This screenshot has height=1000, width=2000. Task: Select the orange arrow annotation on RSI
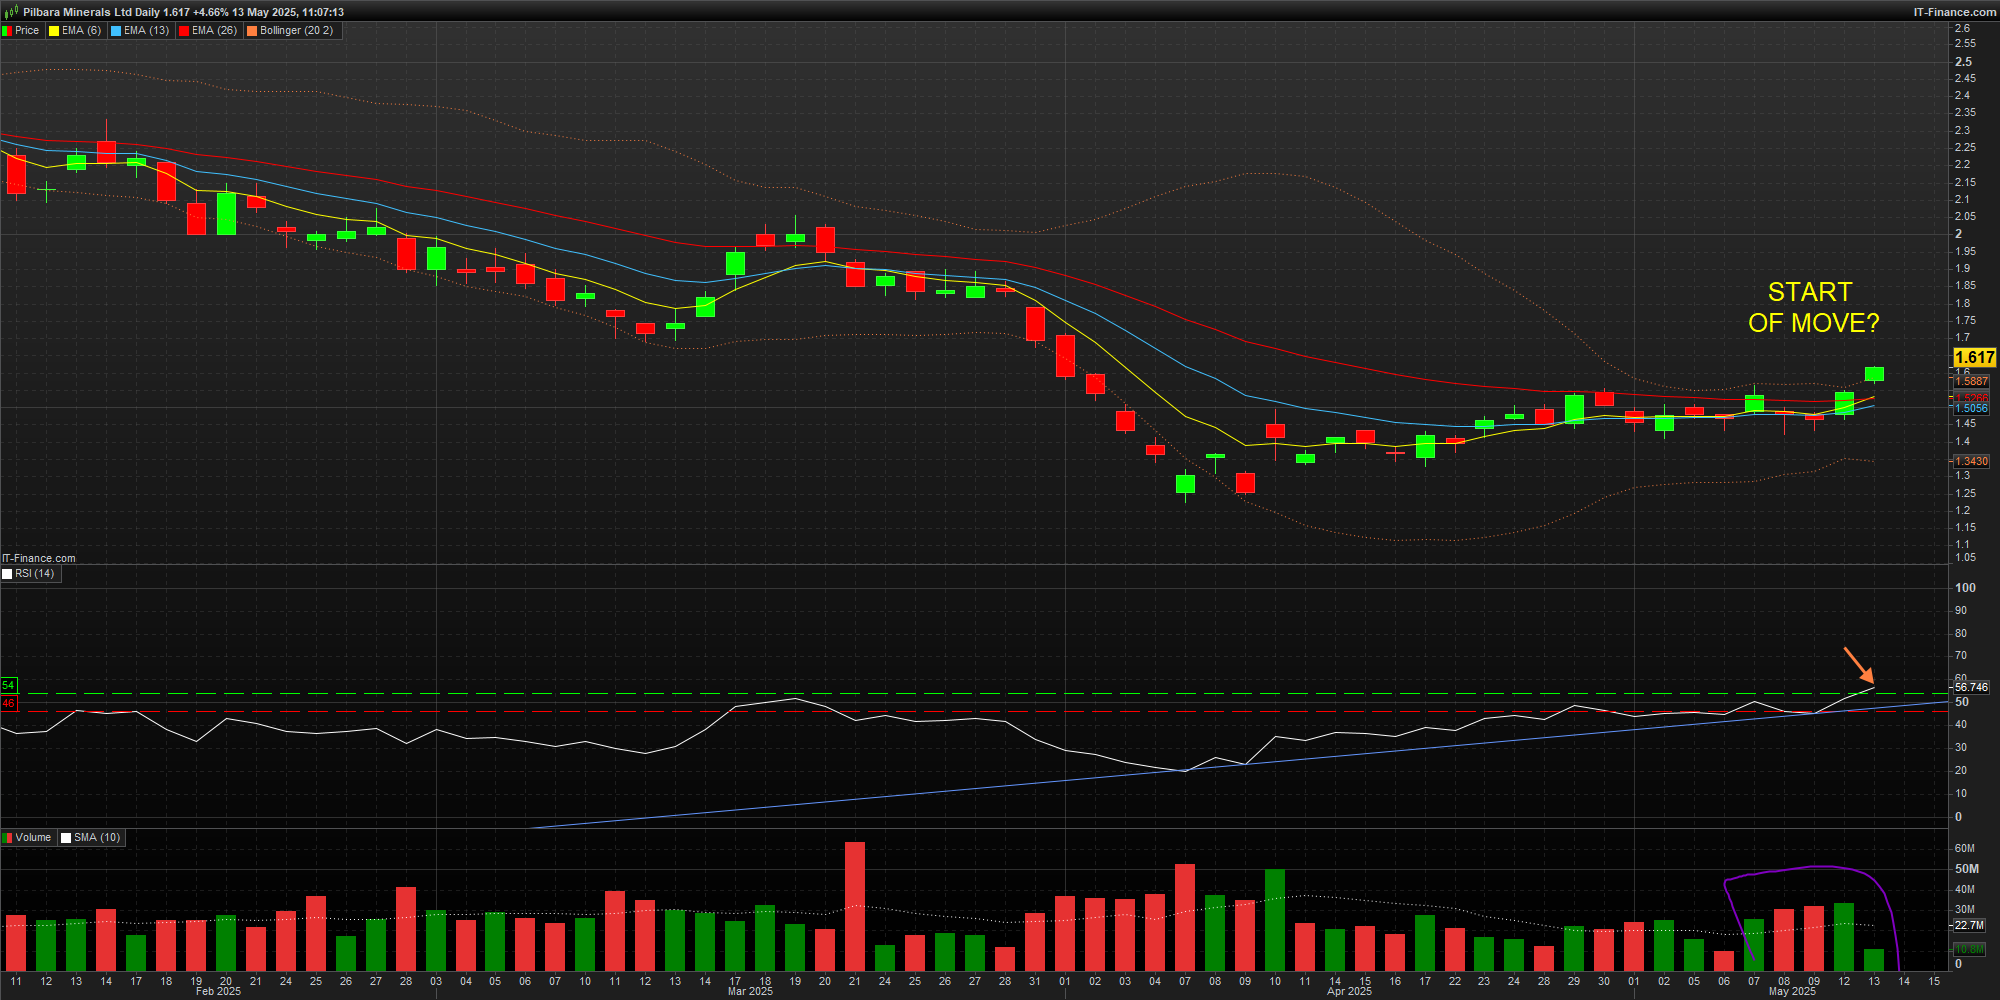[1859, 665]
